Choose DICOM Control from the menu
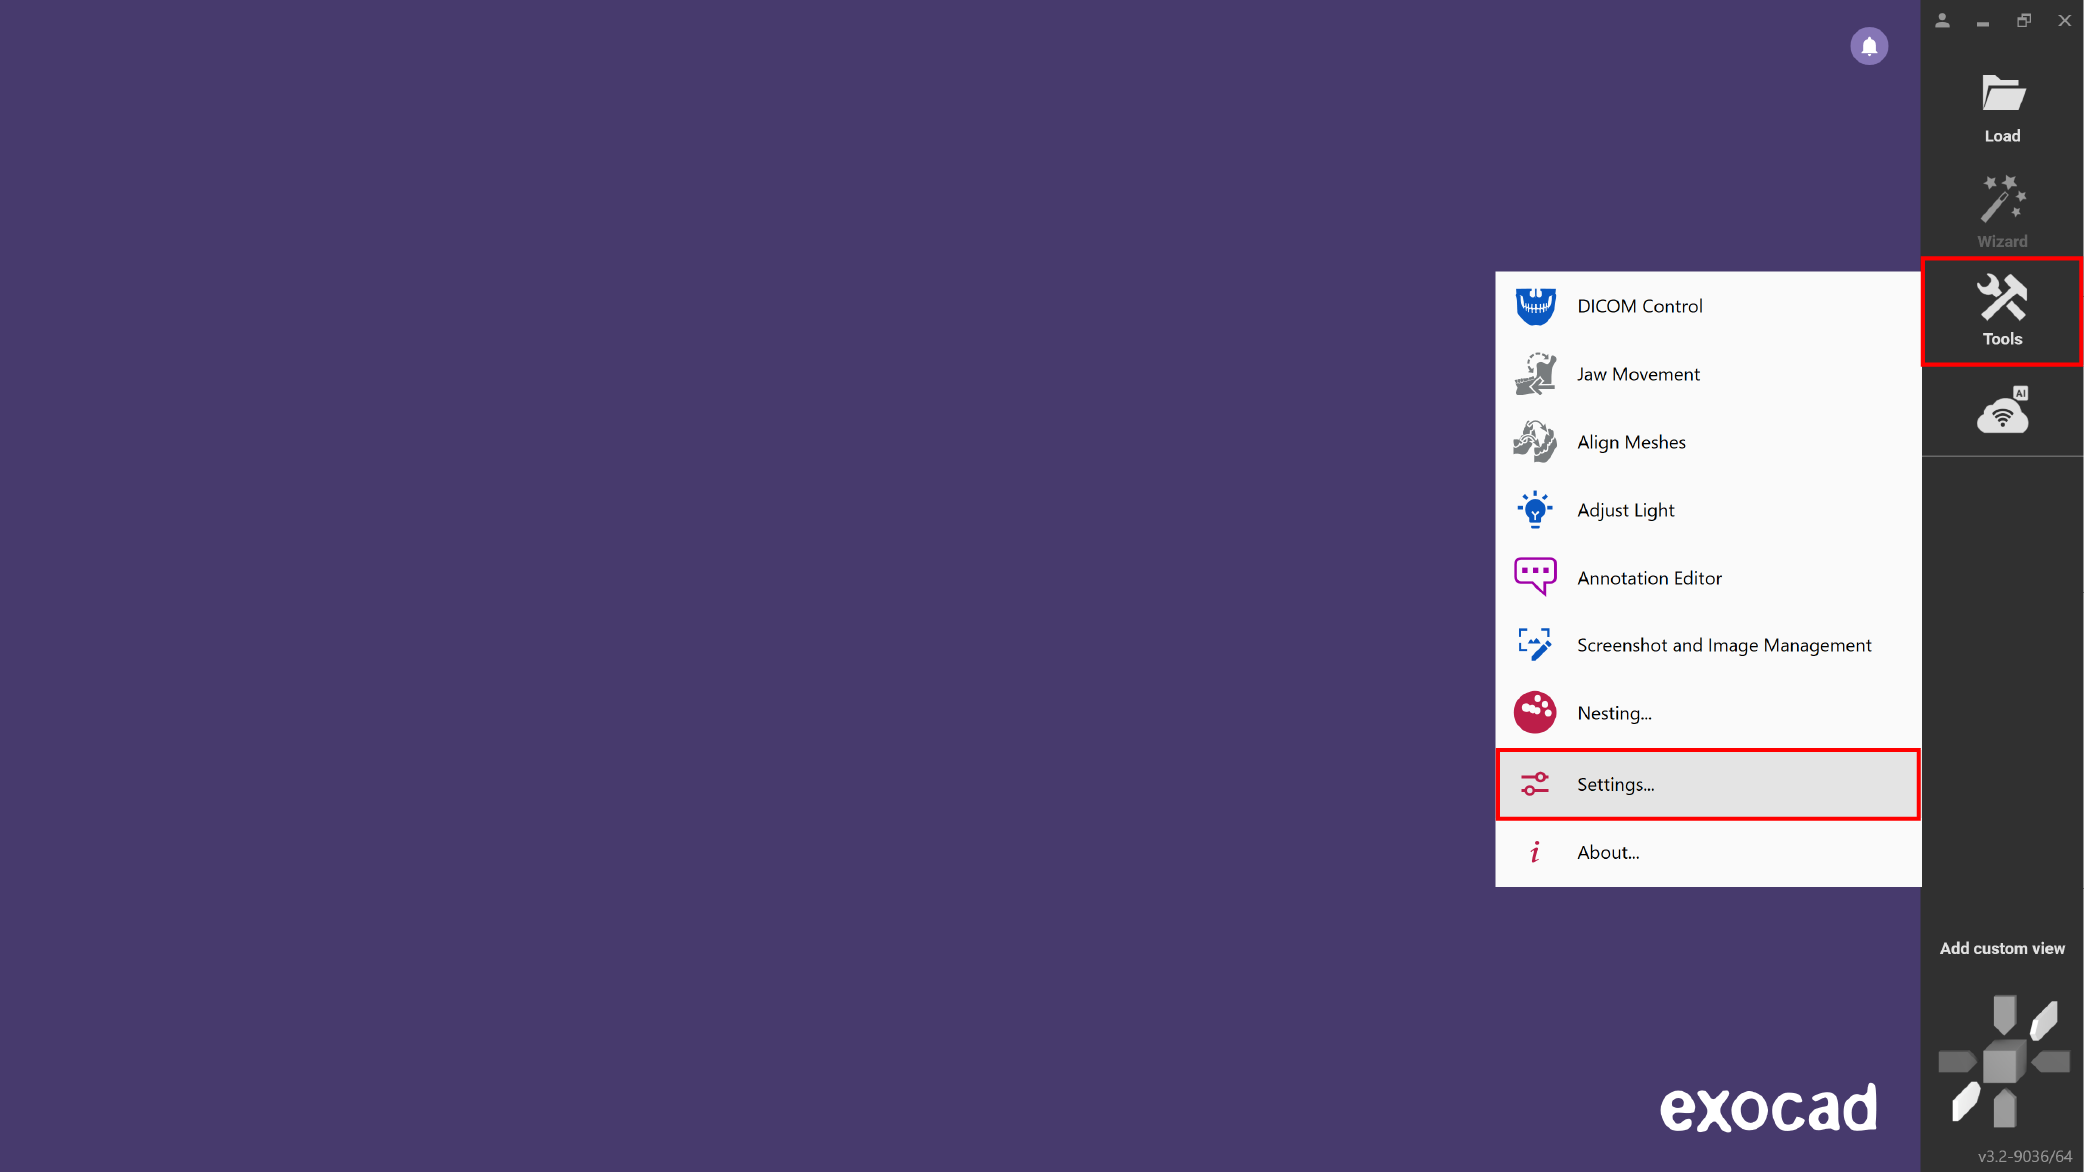 (x=1708, y=306)
